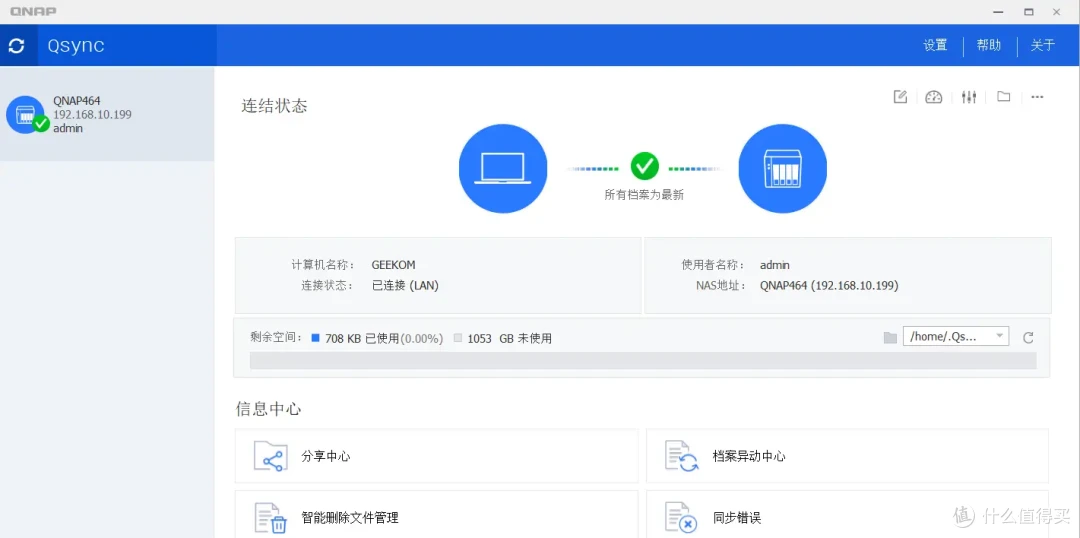Open 分享中心 share center

[437, 456]
